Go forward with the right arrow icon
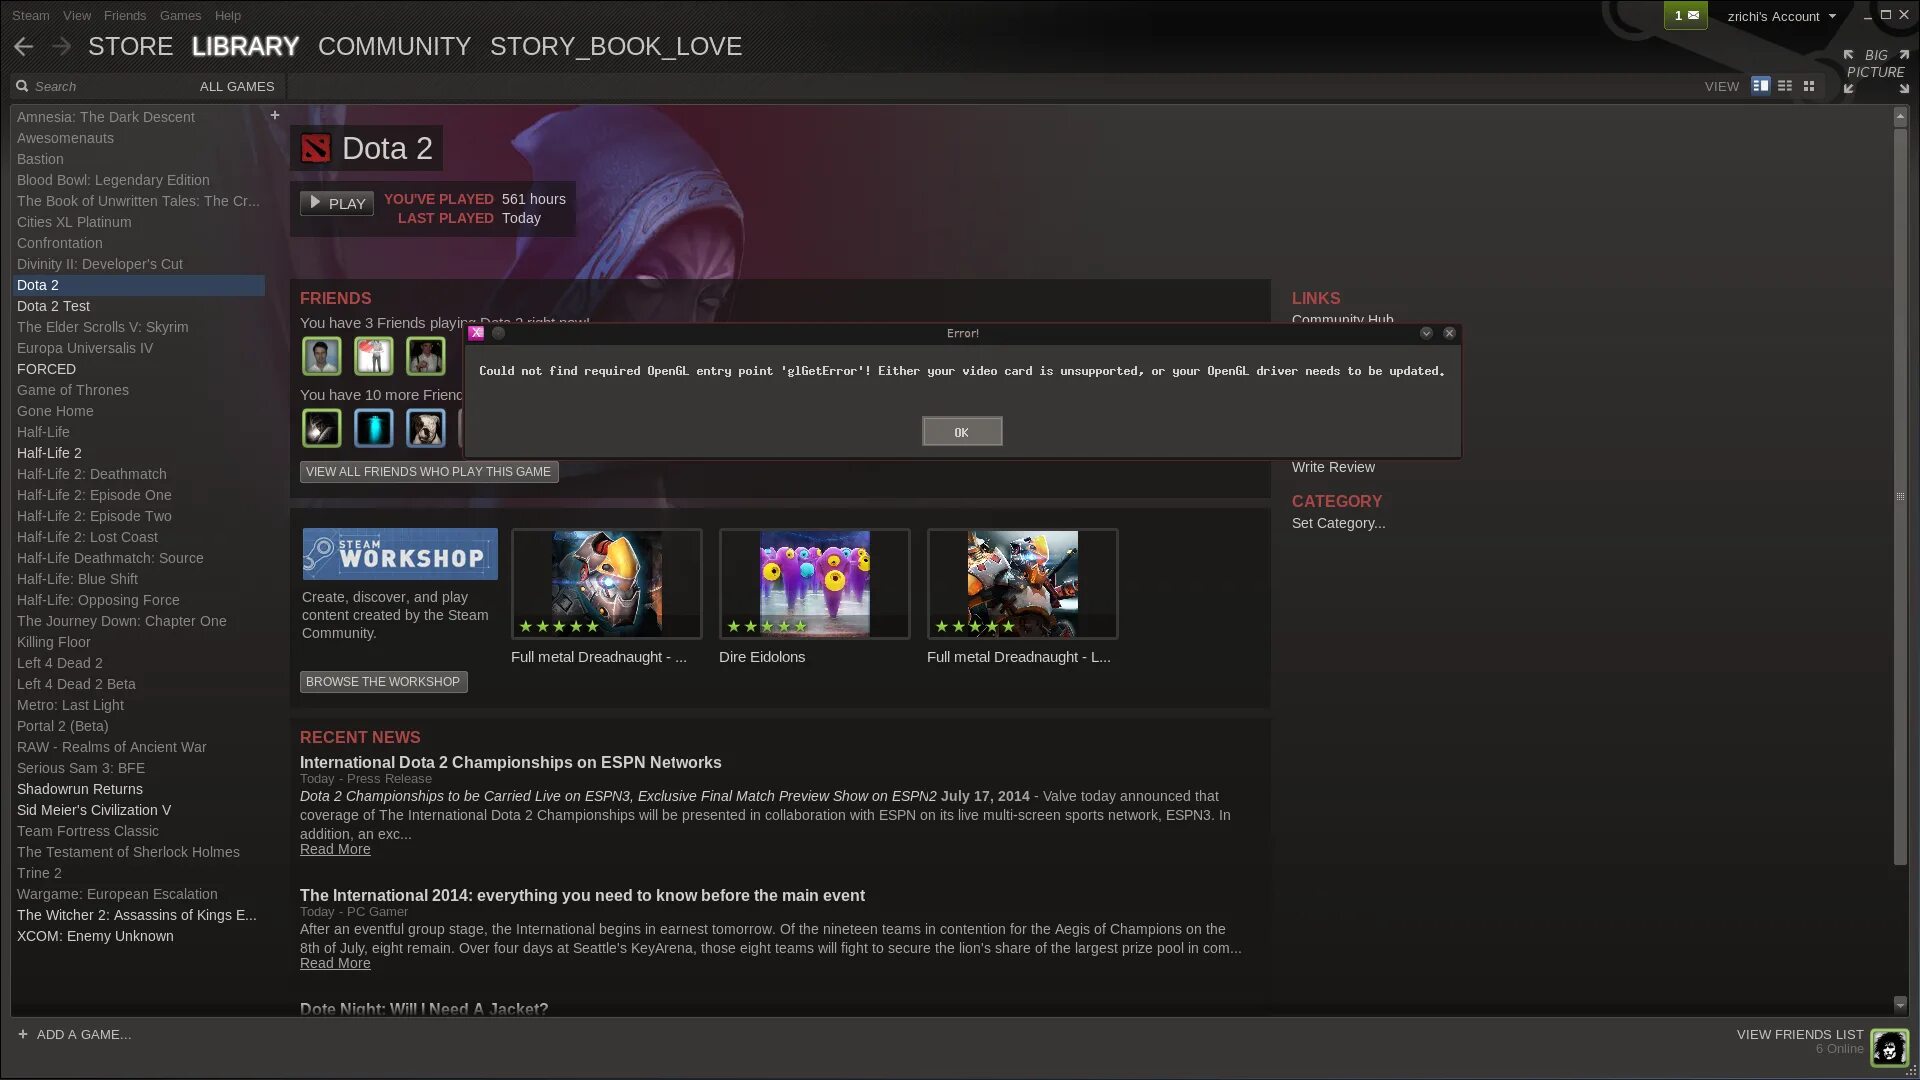The image size is (1920, 1080). pos(61,46)
